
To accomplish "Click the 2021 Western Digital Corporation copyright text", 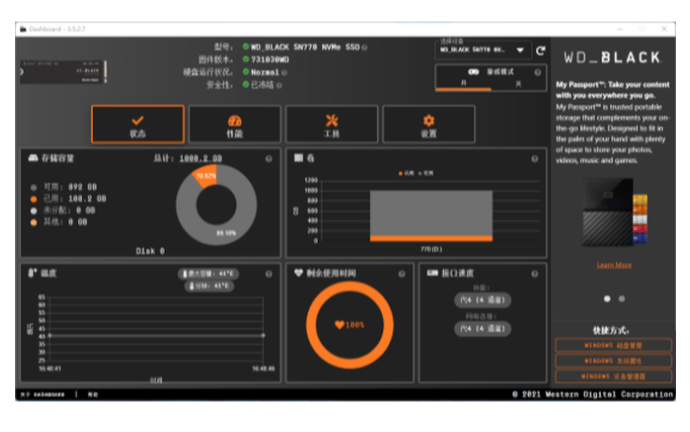I will [593, 394].
